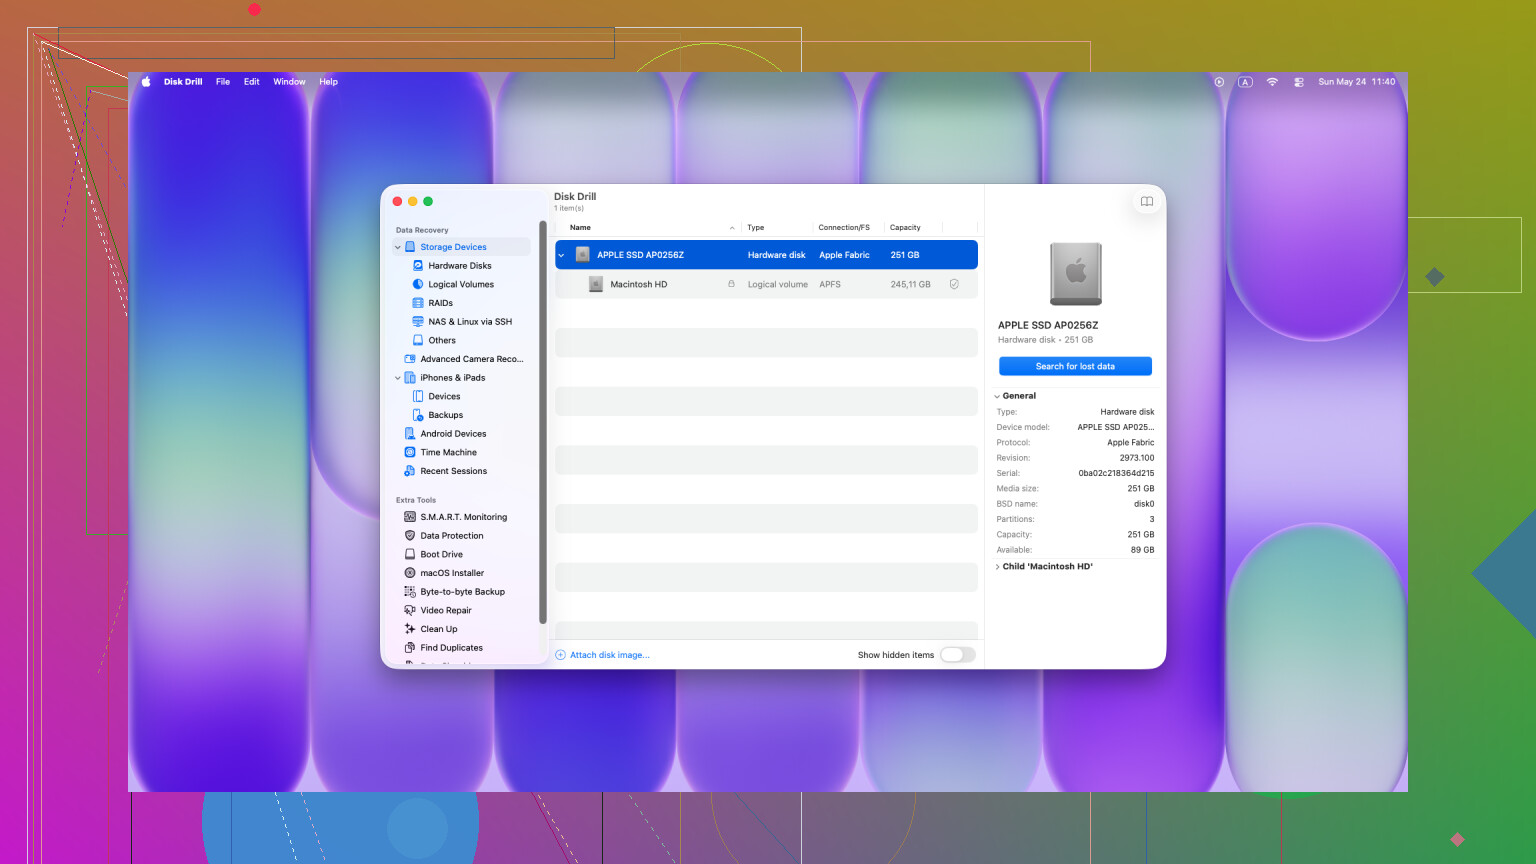Click the serial number value 0ba02c218364d215
This screenshot has height=864, width=1536.
click(1116, 473)
